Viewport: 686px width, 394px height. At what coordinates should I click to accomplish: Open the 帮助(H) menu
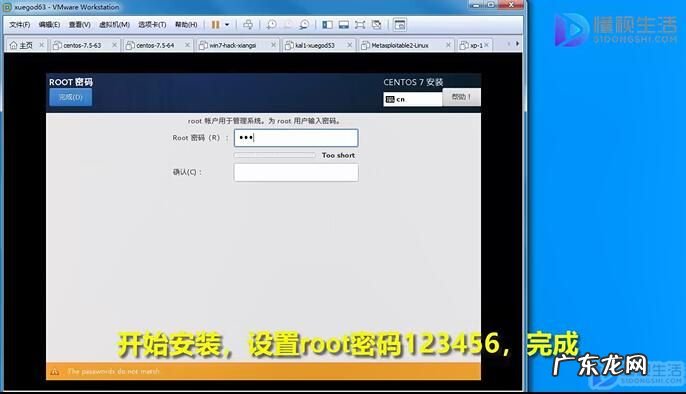click(186, 25)
